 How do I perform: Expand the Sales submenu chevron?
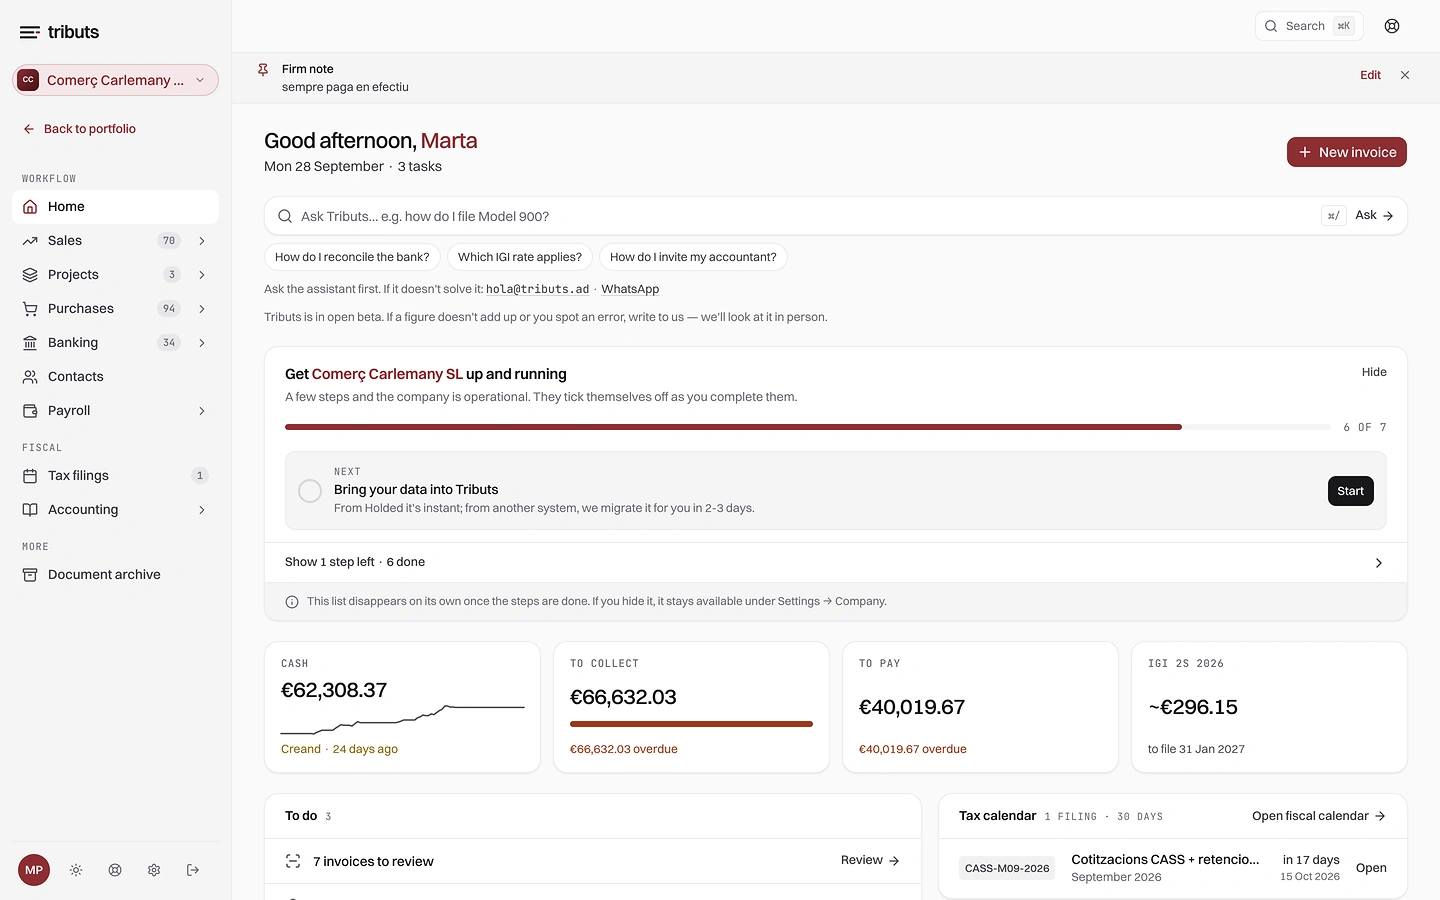(x=202, y=241)
